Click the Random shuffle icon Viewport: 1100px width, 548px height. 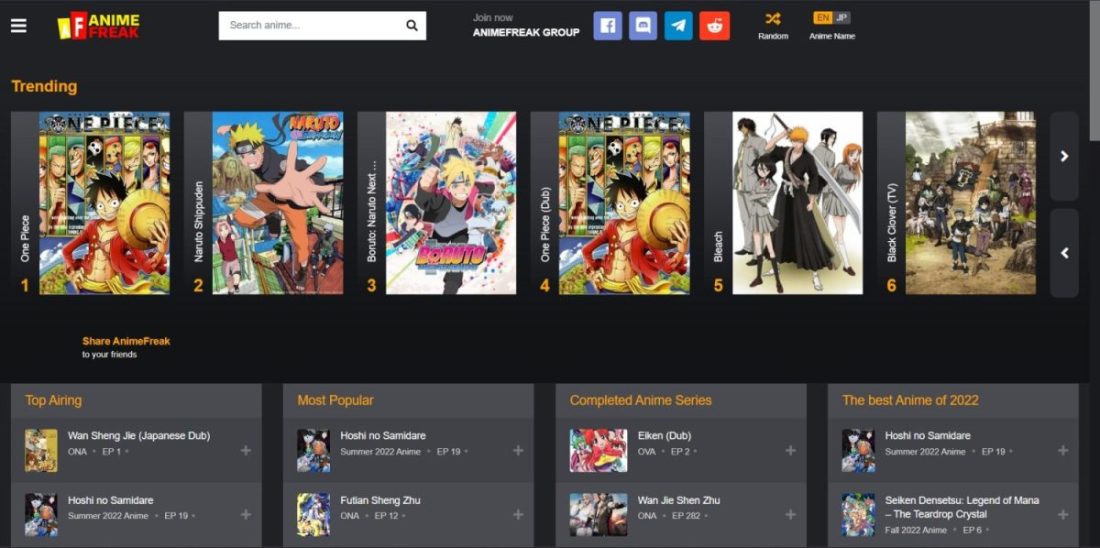(773, 19)
